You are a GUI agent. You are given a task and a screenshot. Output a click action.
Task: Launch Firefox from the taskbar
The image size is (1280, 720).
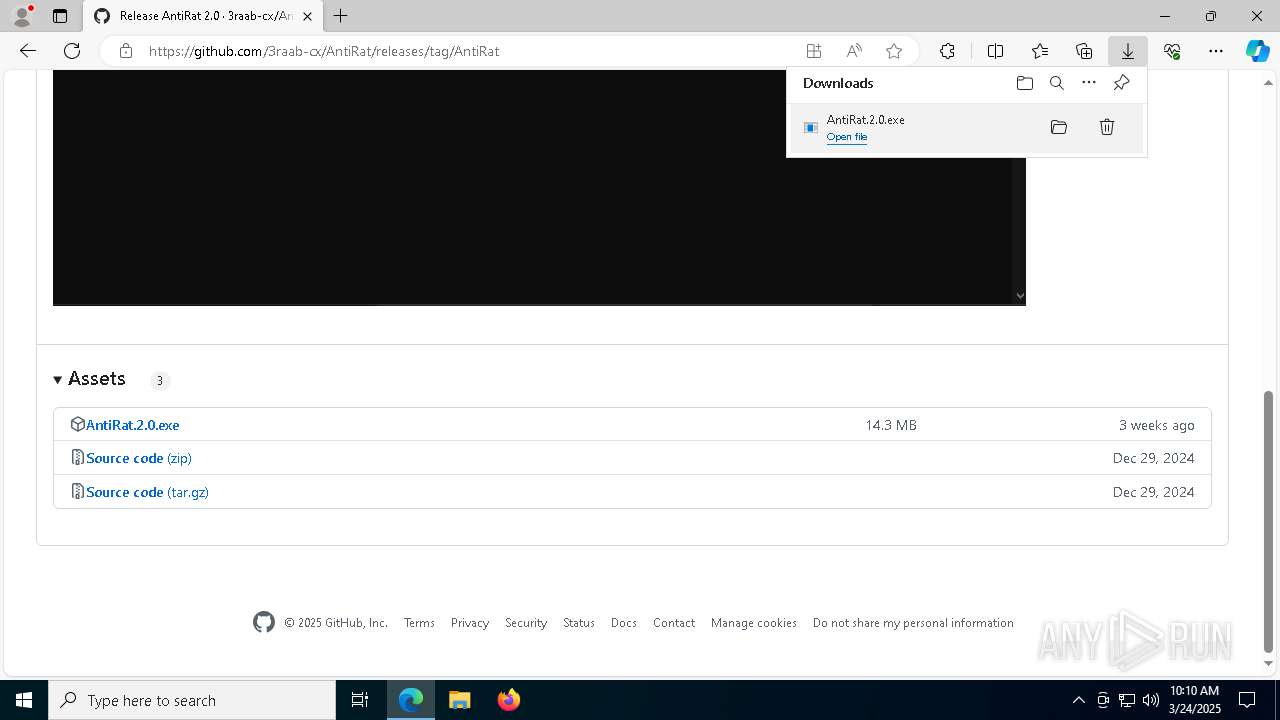tap(508, 700)
